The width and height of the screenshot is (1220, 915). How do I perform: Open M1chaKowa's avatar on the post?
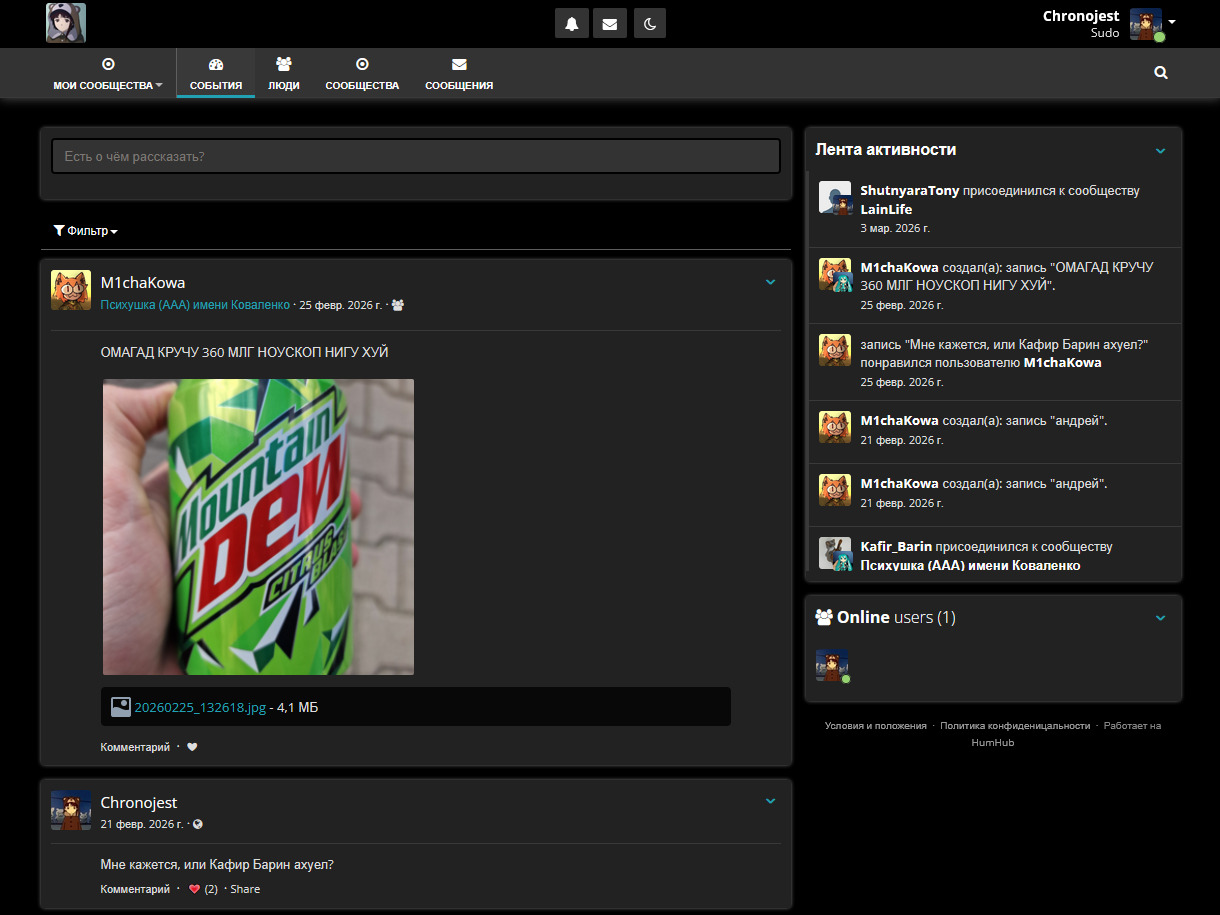(71, 290)
